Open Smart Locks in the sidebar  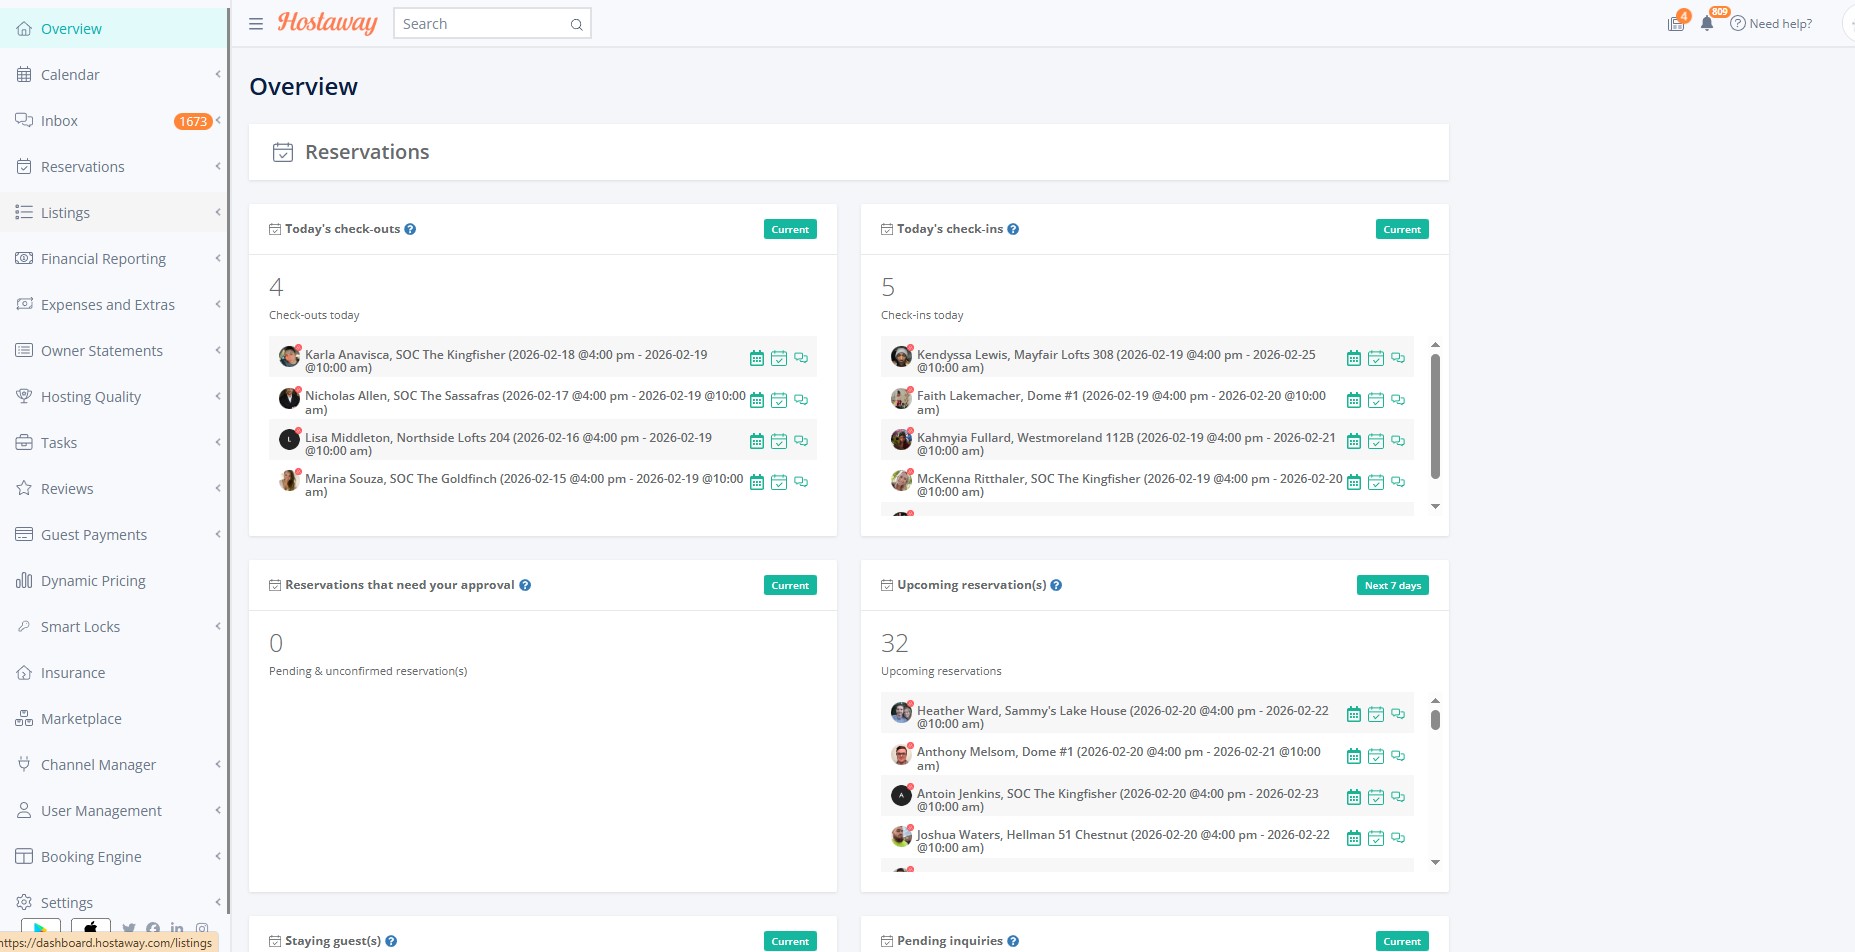[x=114, y=627]
